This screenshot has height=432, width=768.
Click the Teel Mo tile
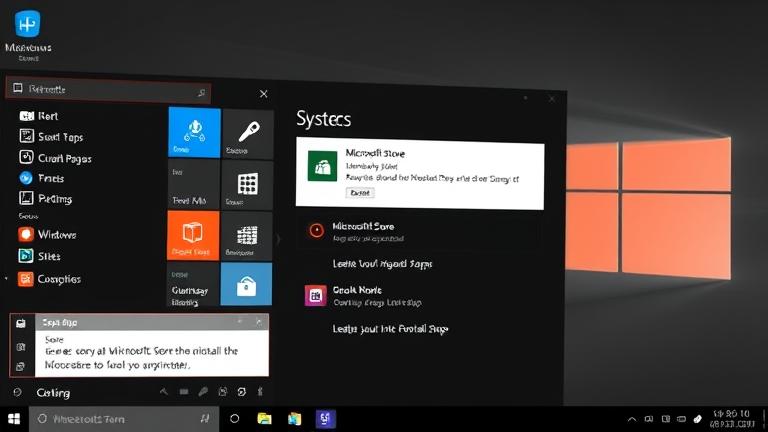193,185
